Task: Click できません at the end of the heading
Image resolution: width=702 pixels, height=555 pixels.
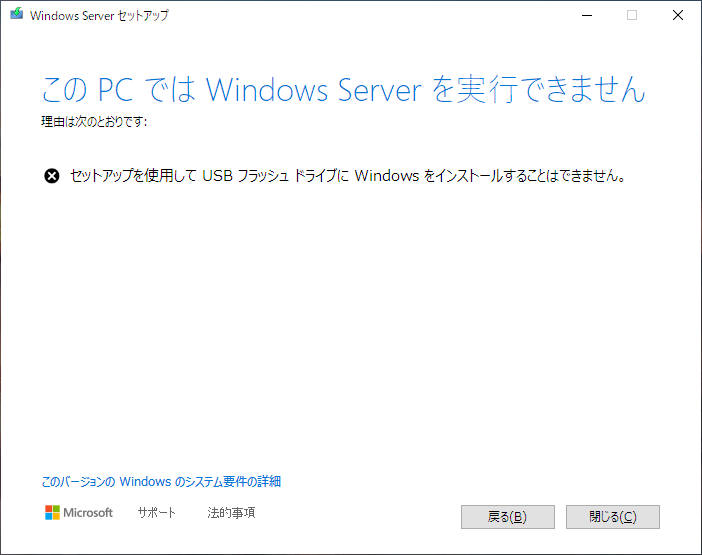Action: [x=584, y=90]
